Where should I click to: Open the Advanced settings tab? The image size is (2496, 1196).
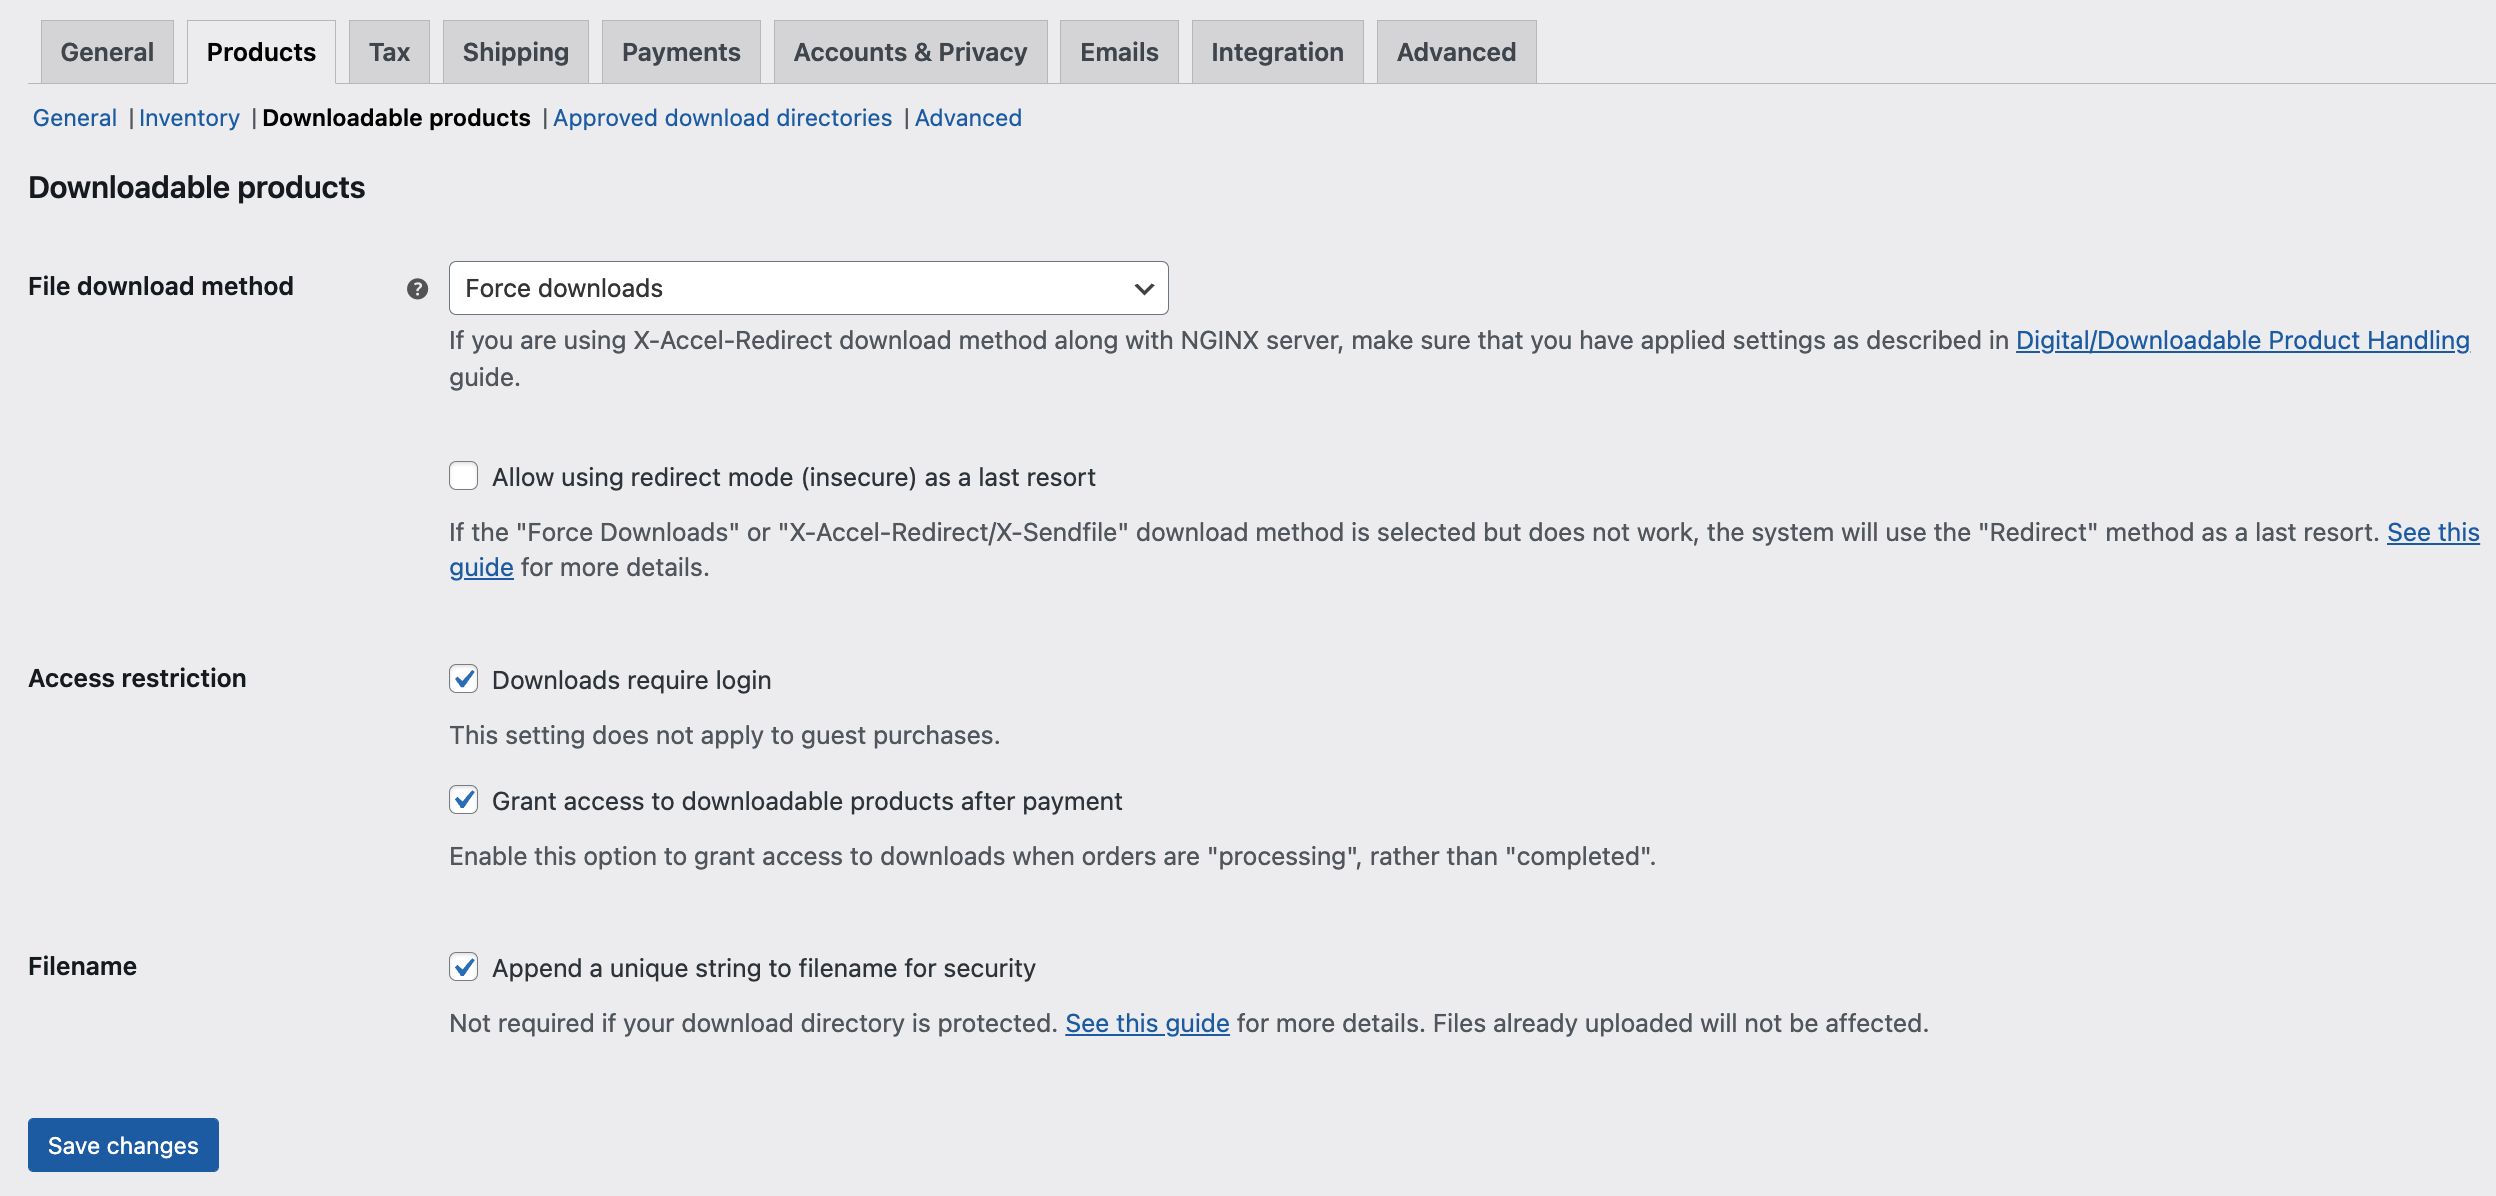pyautogui.click(x=1456, y=51)
